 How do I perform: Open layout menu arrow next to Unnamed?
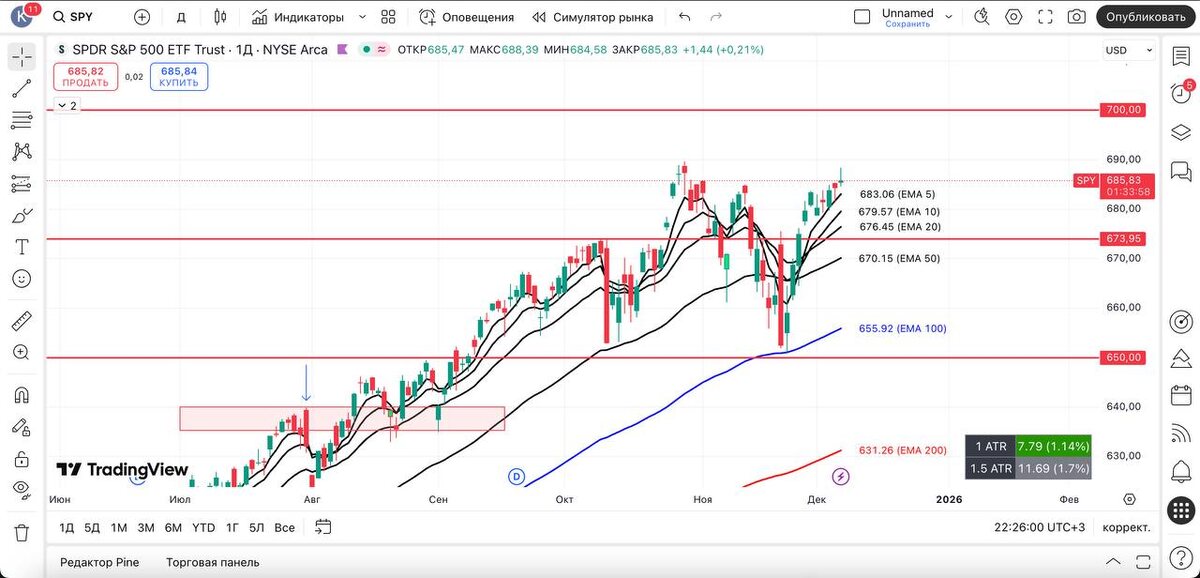[x=950, y=17]
